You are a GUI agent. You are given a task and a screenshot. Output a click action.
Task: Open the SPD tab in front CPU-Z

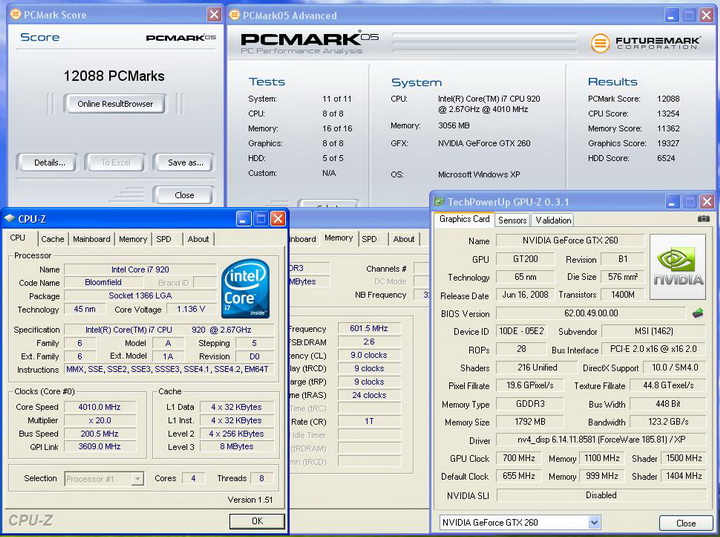(x=163, y=239)
